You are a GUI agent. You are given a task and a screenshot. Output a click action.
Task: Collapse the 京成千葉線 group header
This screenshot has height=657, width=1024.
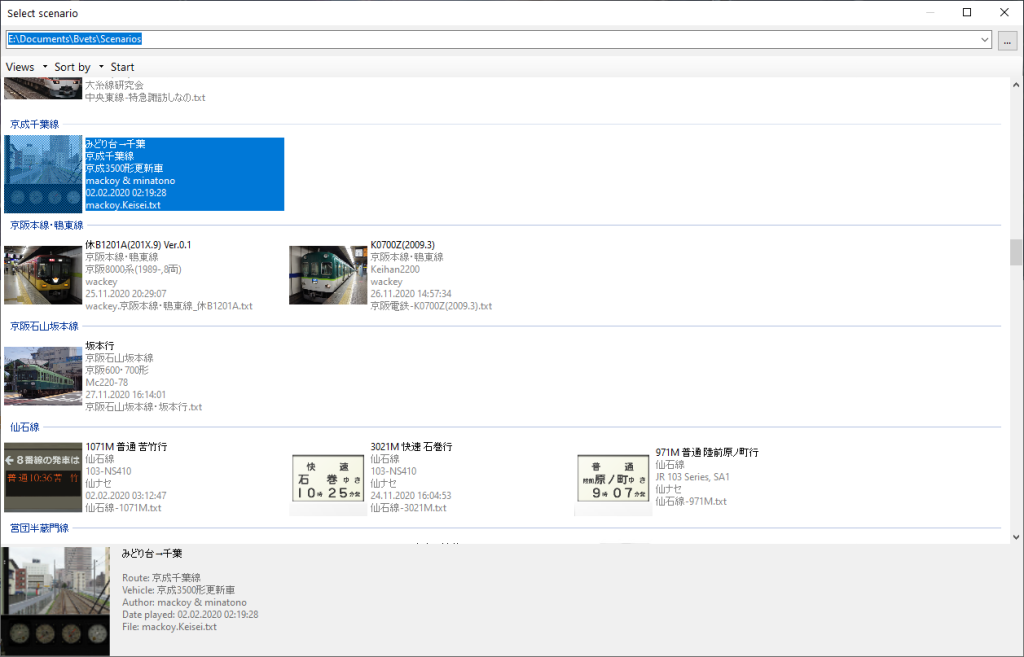pos(34,124)
